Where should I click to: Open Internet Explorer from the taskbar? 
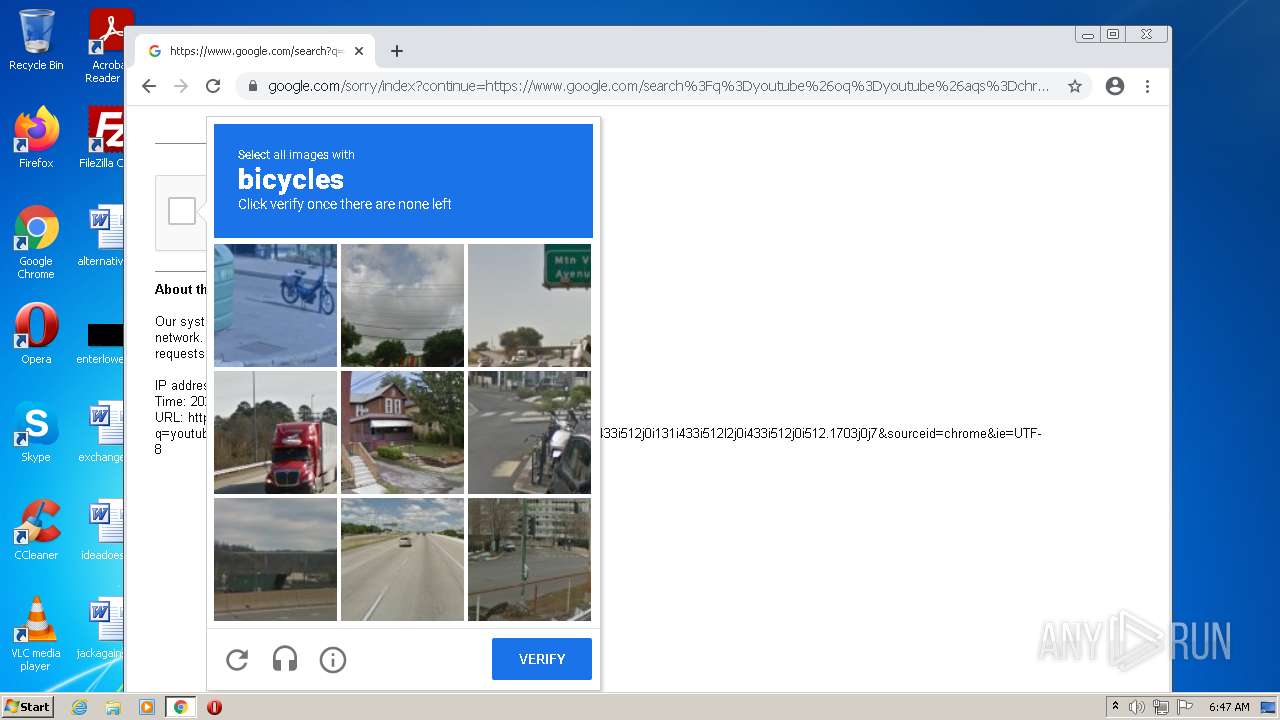click(x=80, y=707)
